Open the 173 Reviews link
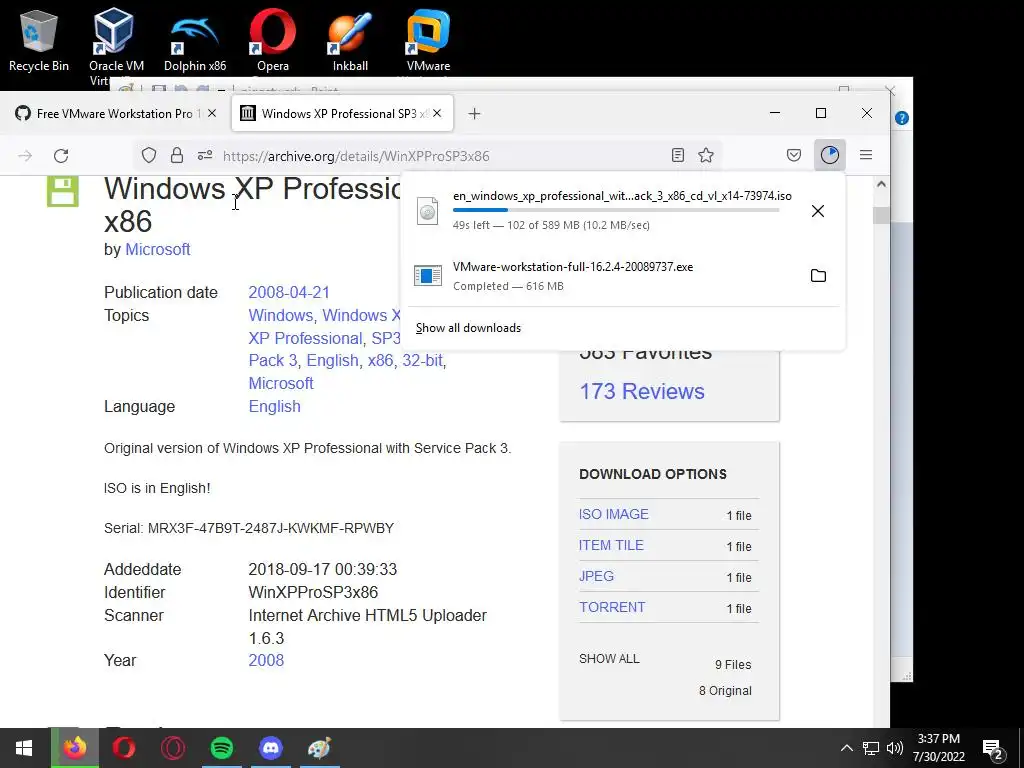 642,391
